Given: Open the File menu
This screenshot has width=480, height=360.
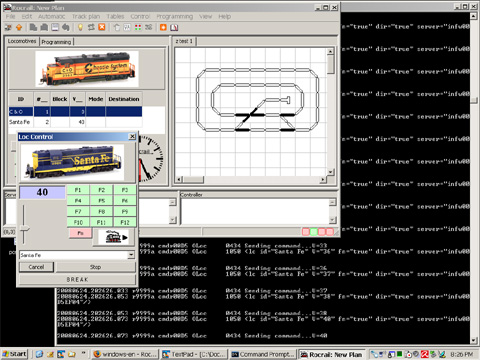Looking at the screenshot, I should 10,16.
